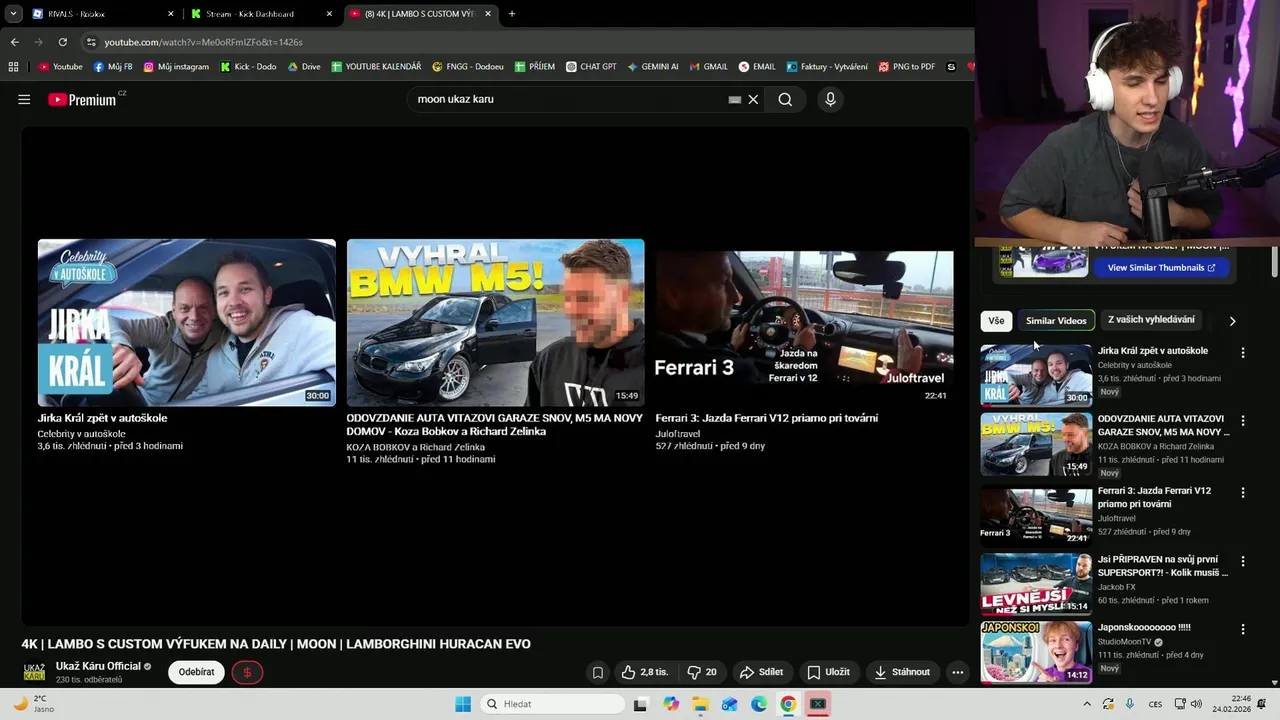The height and width of the screenshot is (720, 1280).
Task: Open Jirka Král end-screen video thumbnail
Action: click(x=187, y=322)
